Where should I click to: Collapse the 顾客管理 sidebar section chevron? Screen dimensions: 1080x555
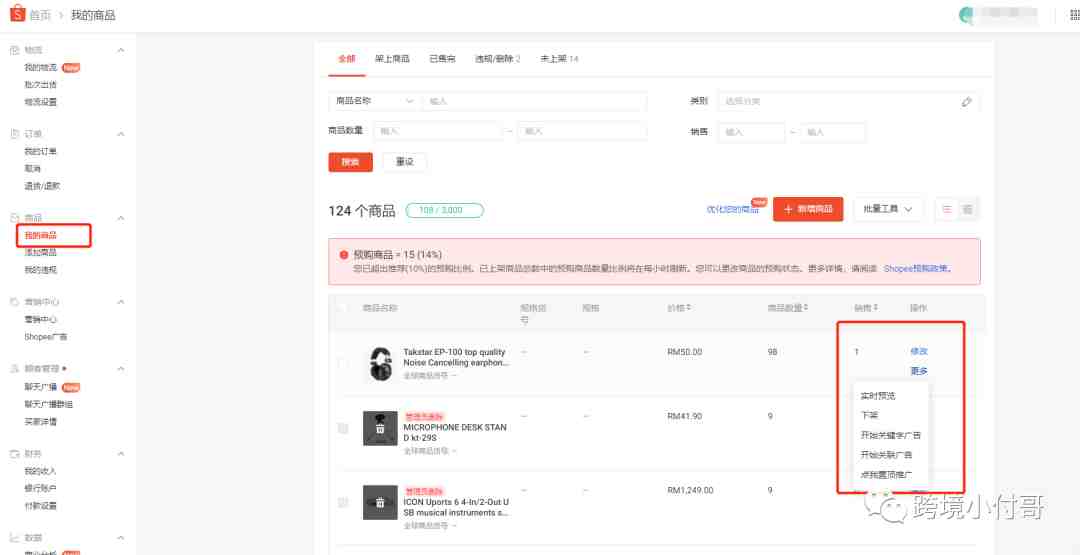pos(121,369)
